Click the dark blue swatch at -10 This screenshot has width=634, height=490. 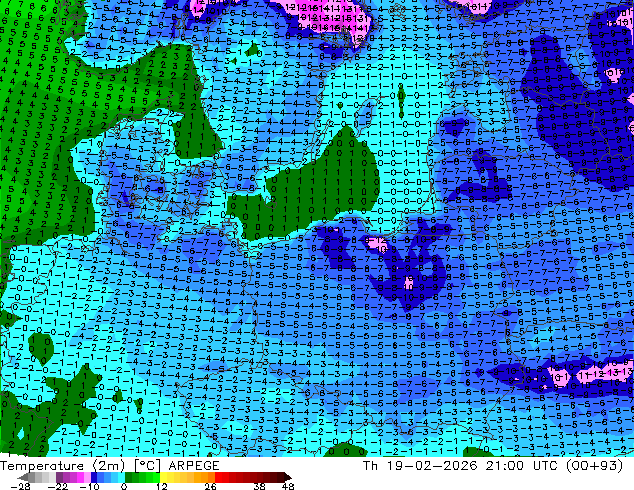[x=94, y=477]
